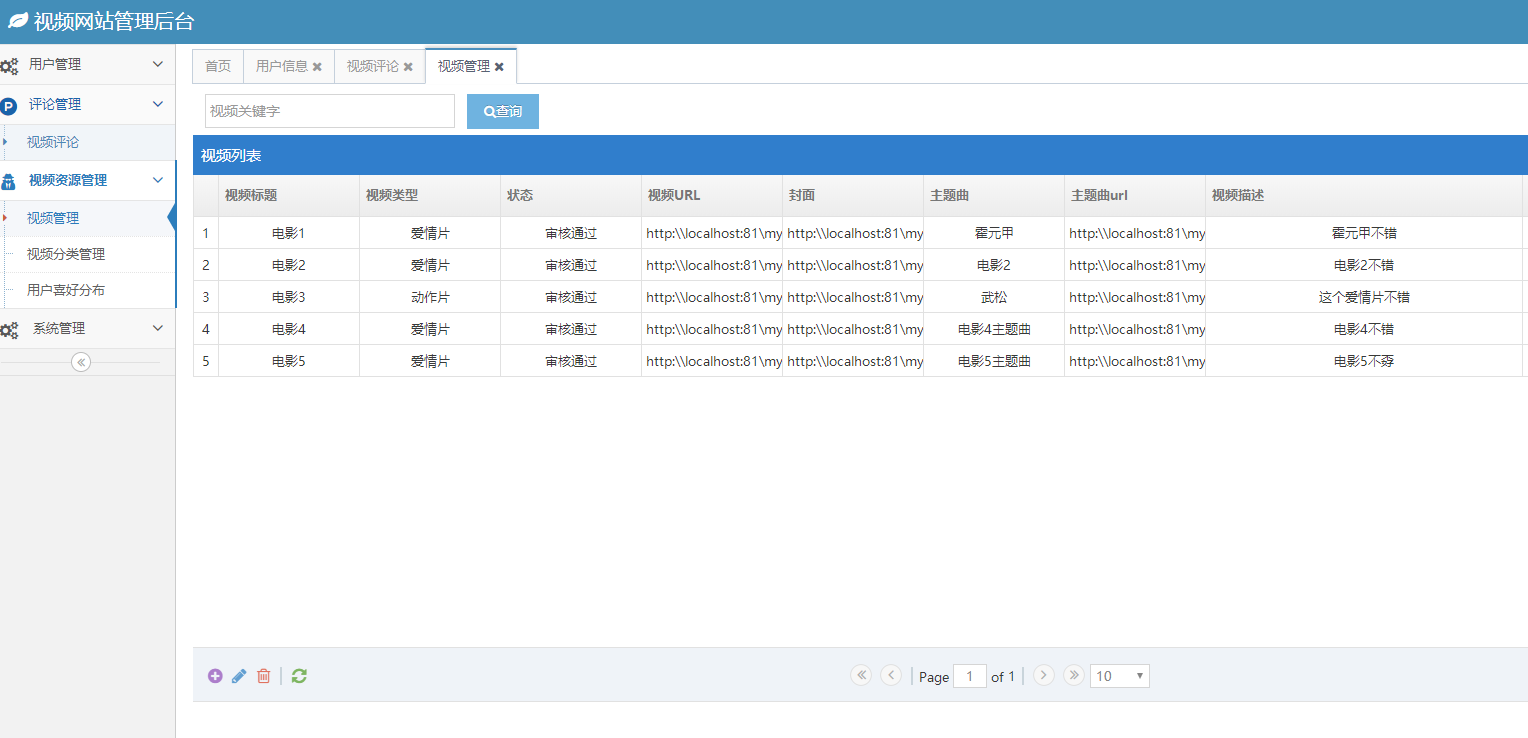This screenshot has height=738, width=1528.
Task: Click the 视频关键字 search input field
Action: (x=329, y=111)
